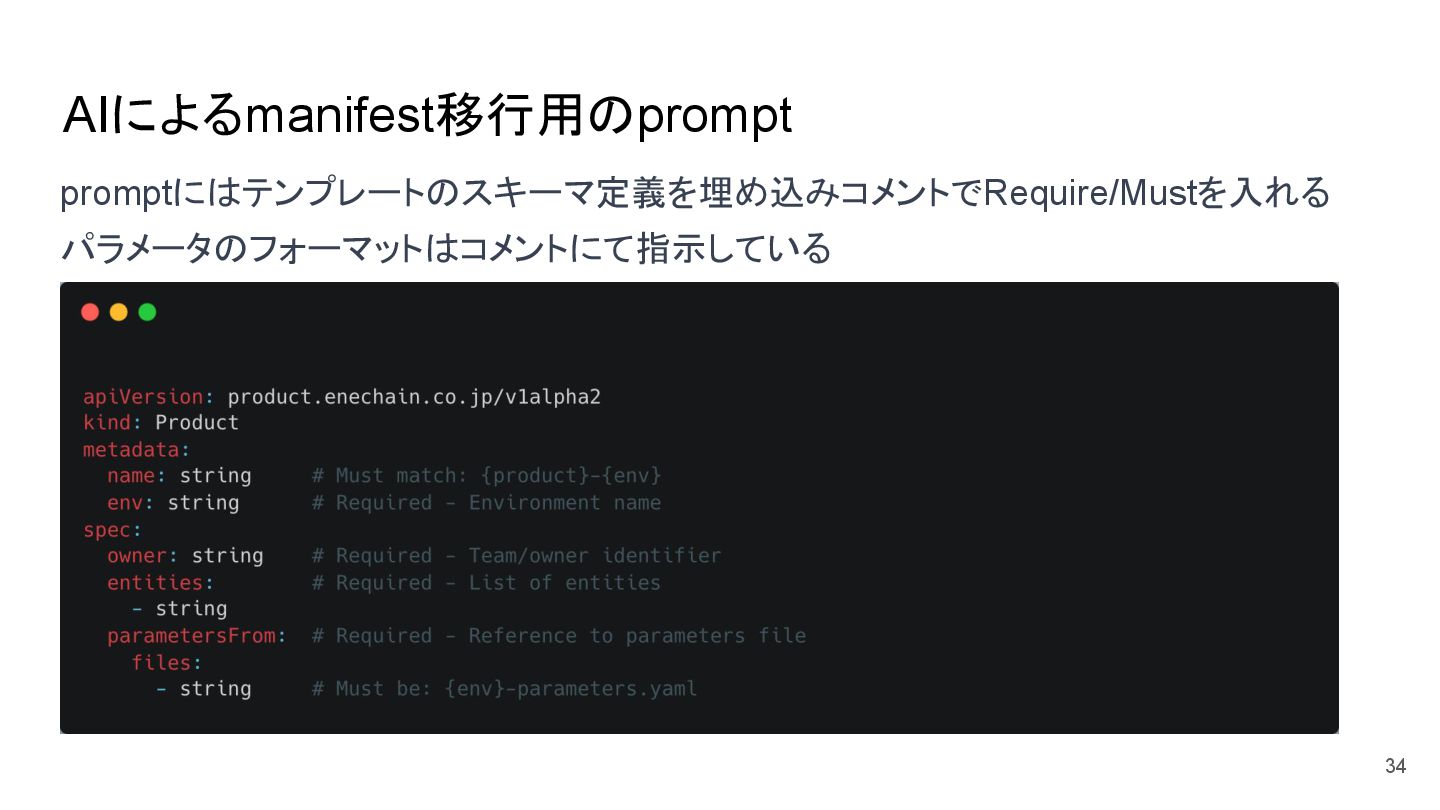Click the slide title about manifest移行用のprompt
This screenshot has height=810, width=1440.
427,117
